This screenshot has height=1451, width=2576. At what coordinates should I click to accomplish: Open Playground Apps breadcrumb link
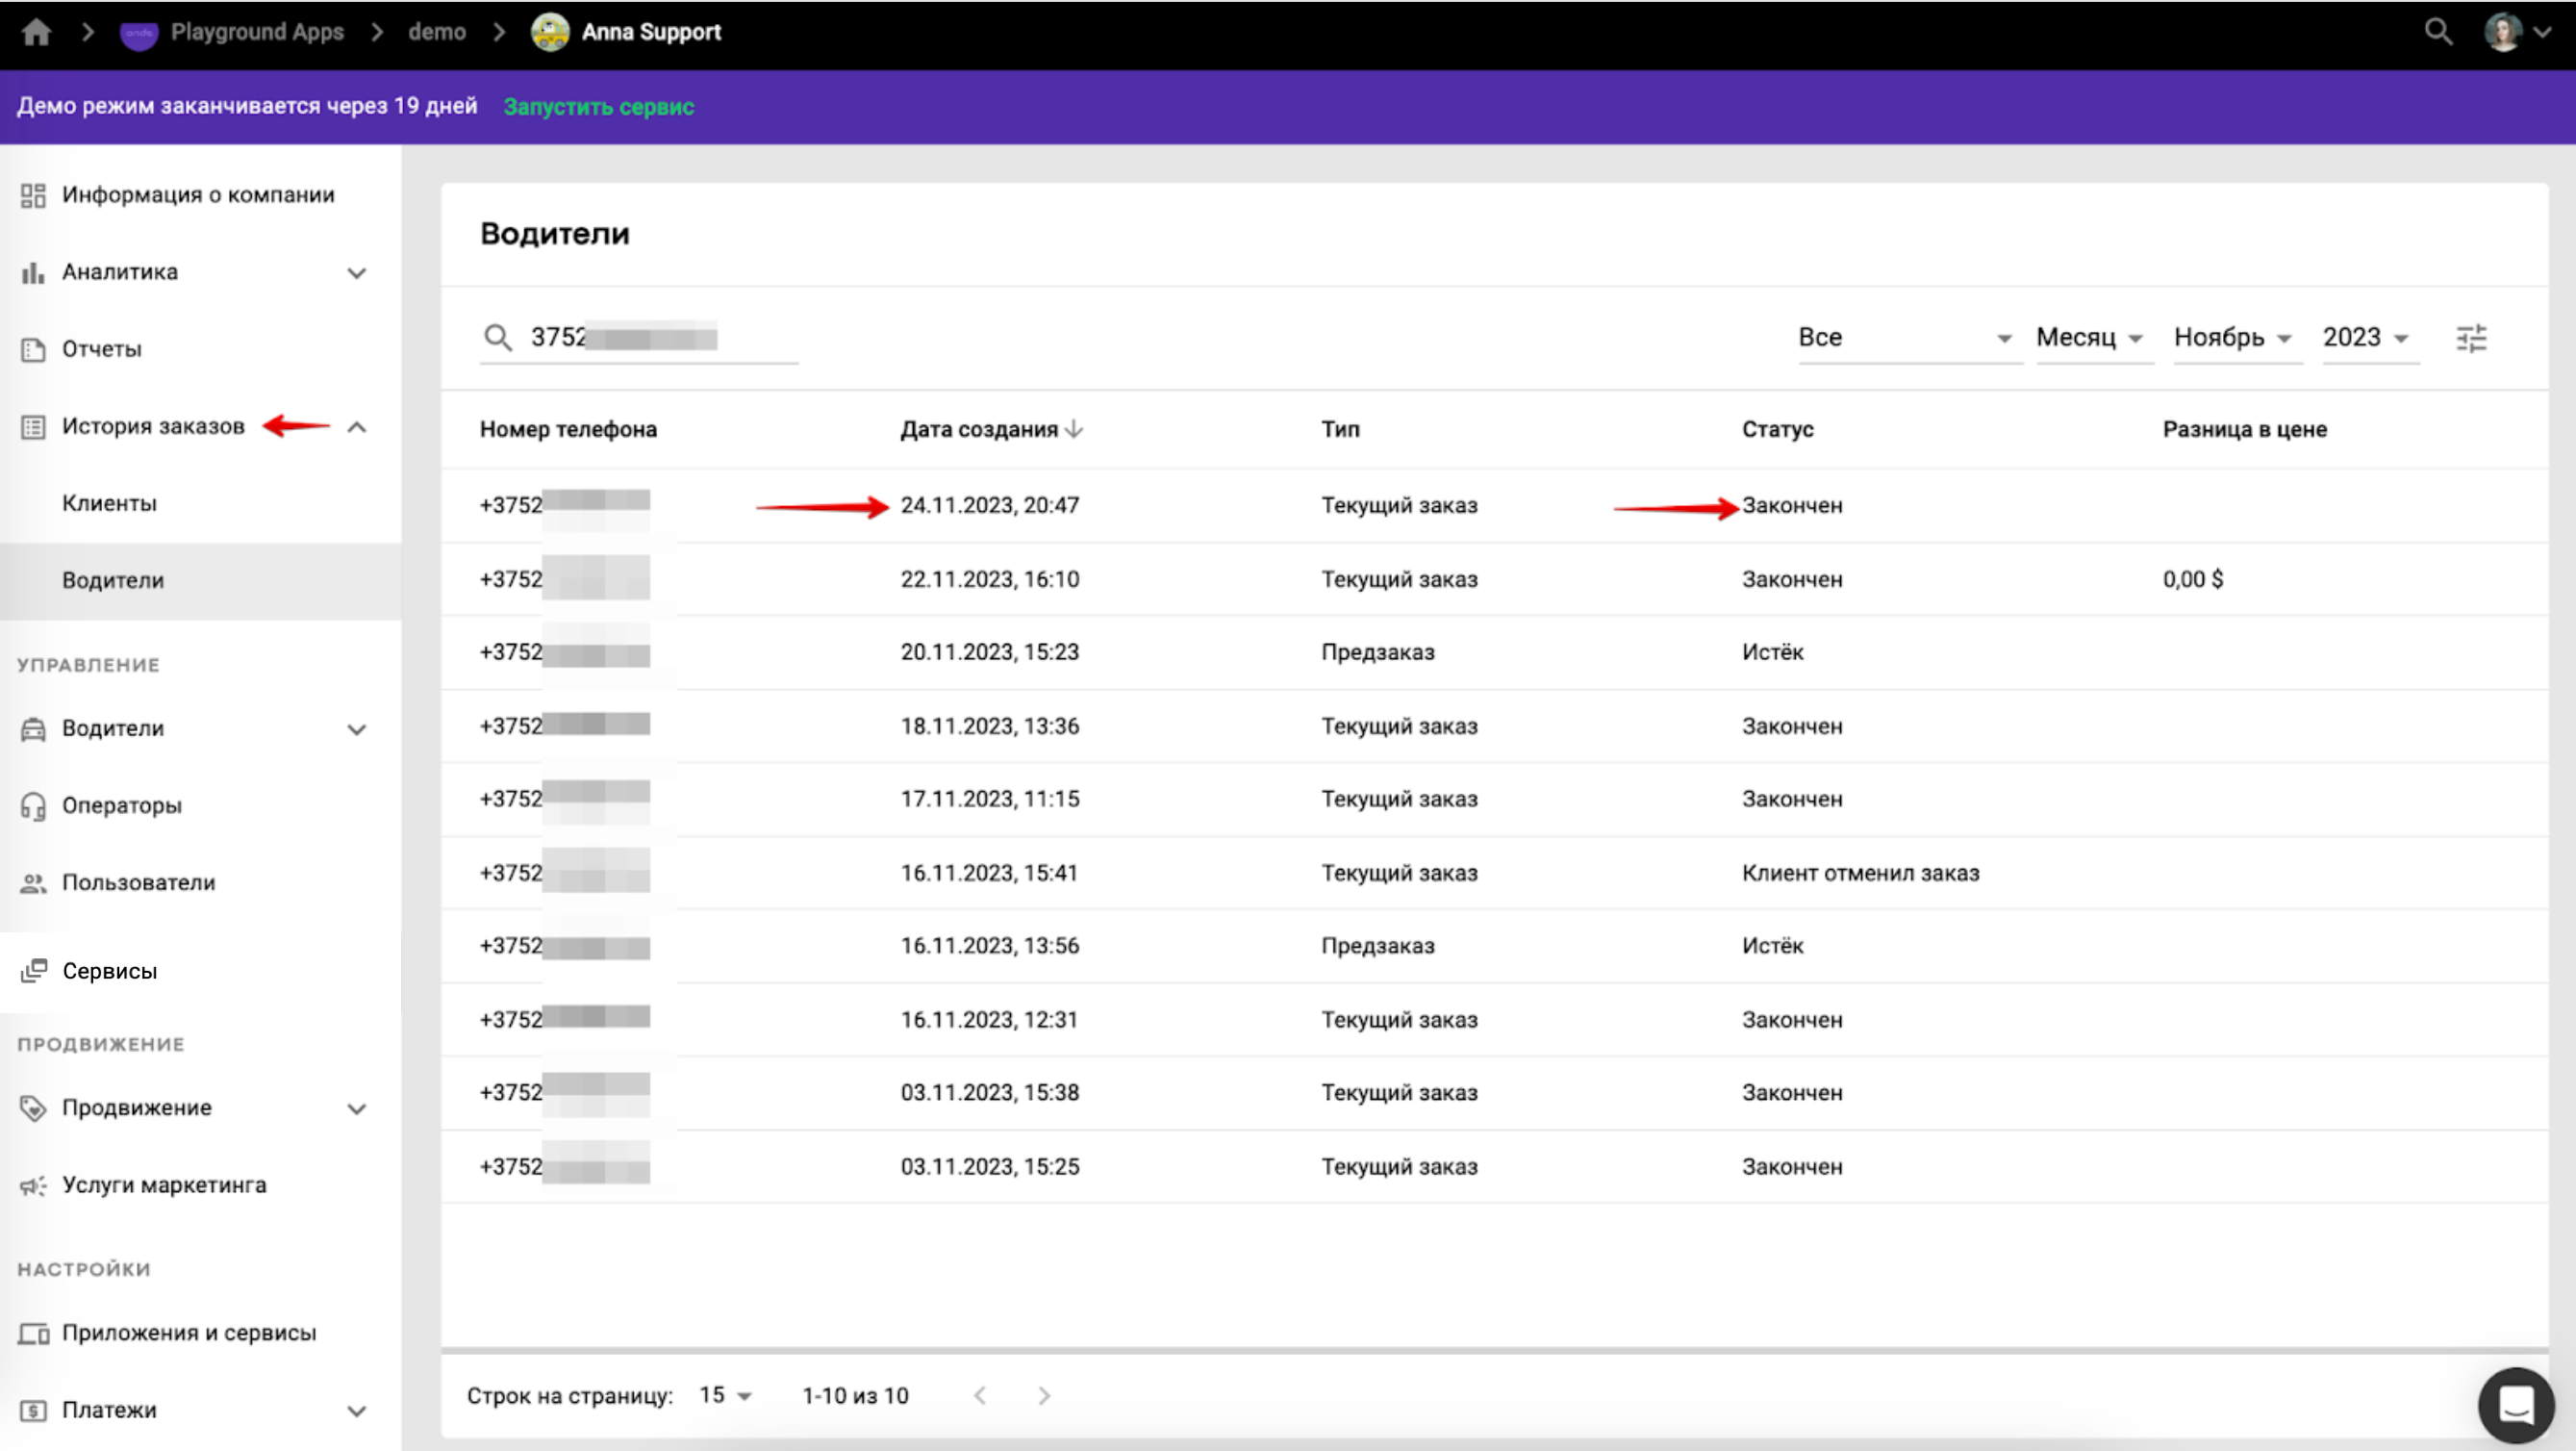[x=256, y=32]
